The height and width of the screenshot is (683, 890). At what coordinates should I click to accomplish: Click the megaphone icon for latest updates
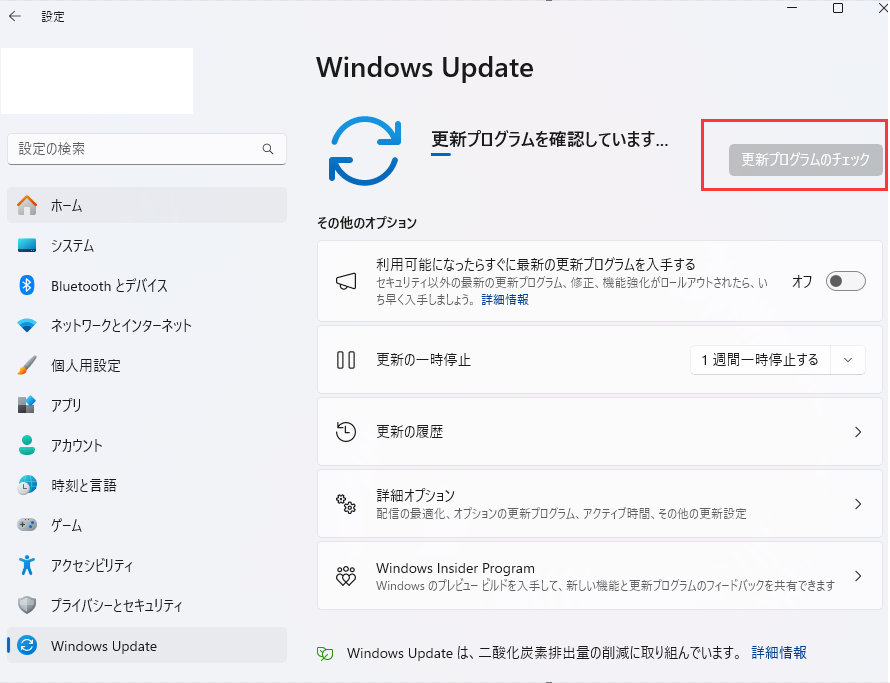tap(346, 281)
